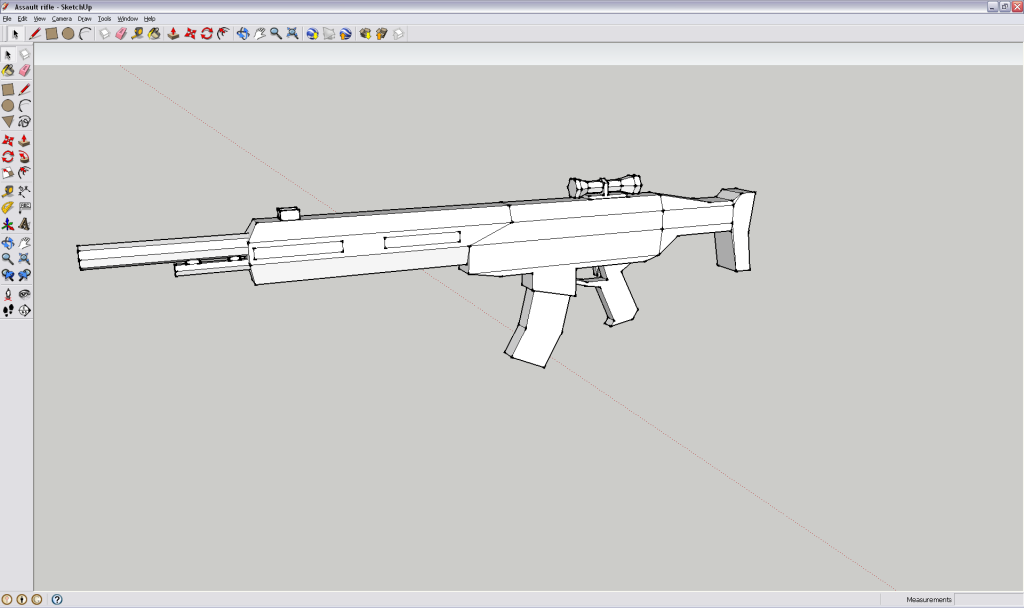
Task: Choose the Zoom Window tool
Action: 24,259
